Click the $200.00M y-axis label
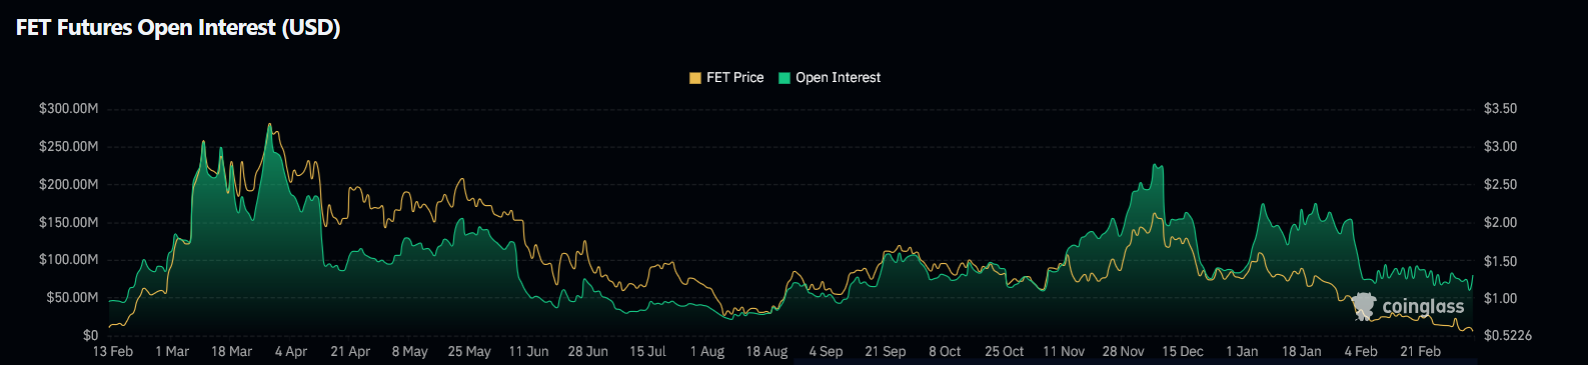Viewport: 1588px width, 365px height. tap(68, 184)
